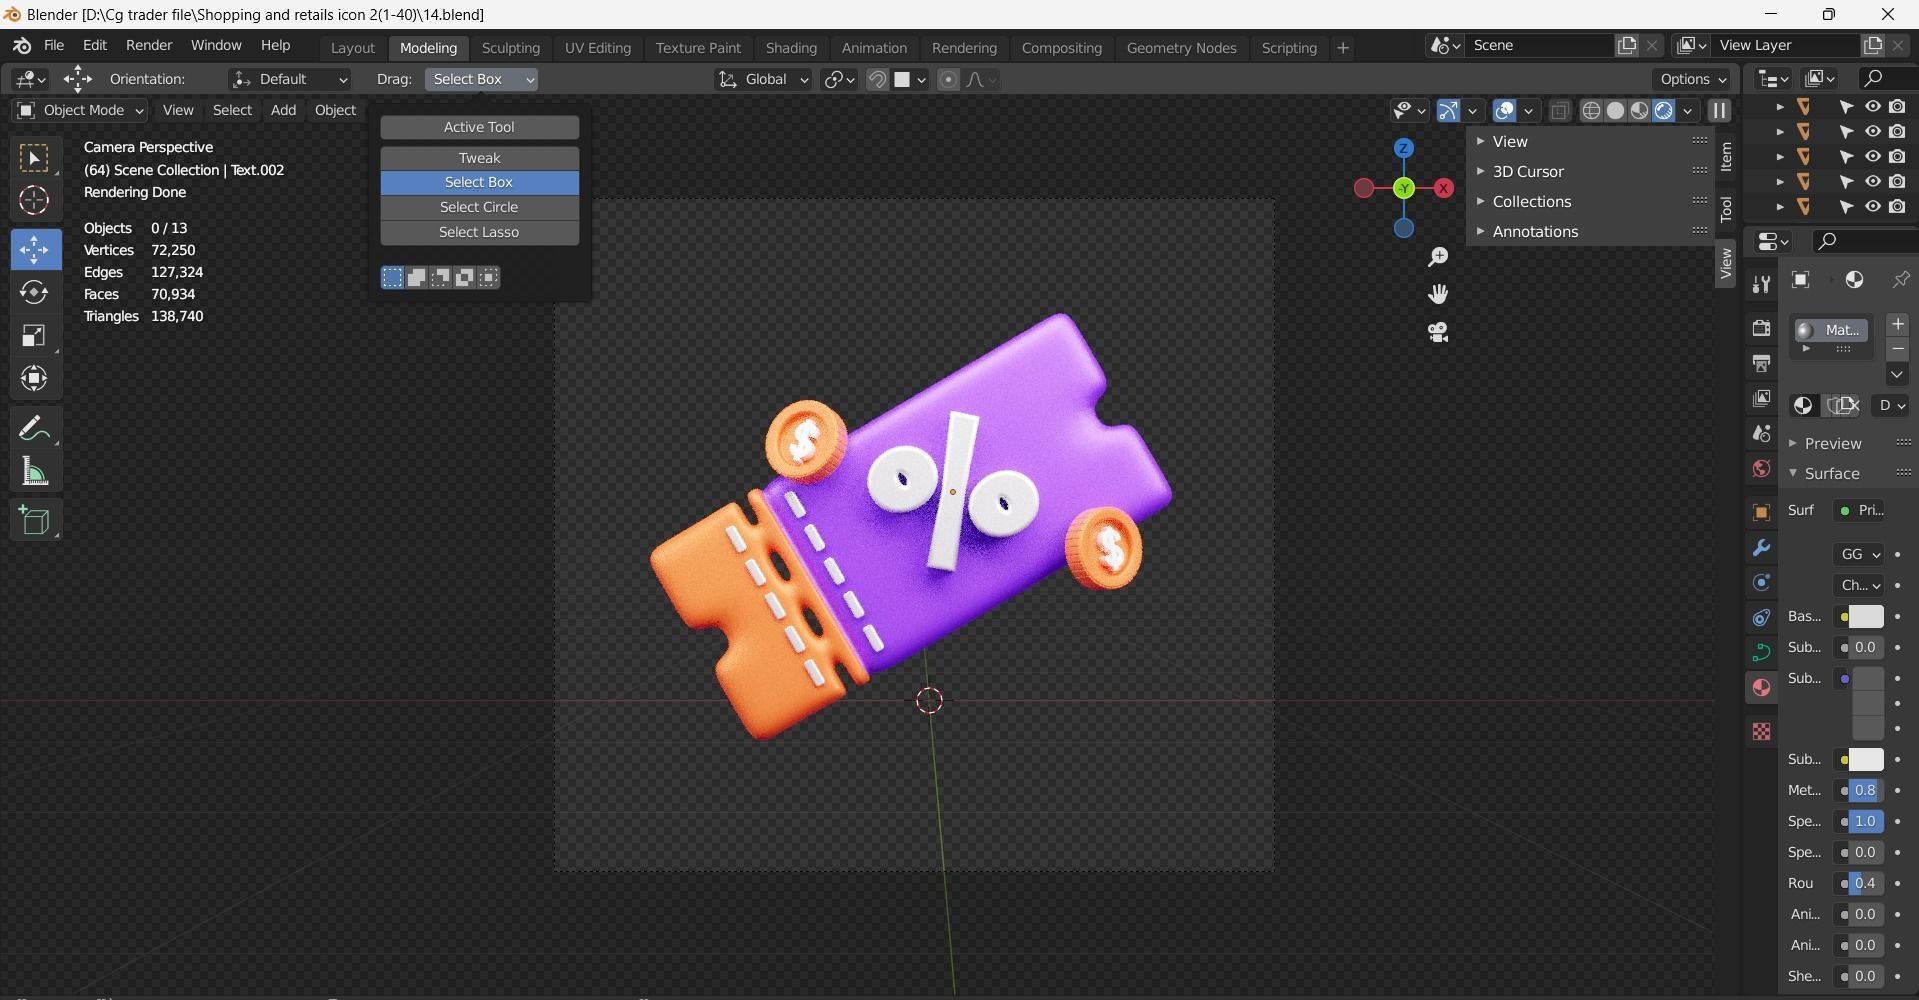Switch to the Sculpting workspace tab
This screenshot has height=1000, width=1919.
510,47
